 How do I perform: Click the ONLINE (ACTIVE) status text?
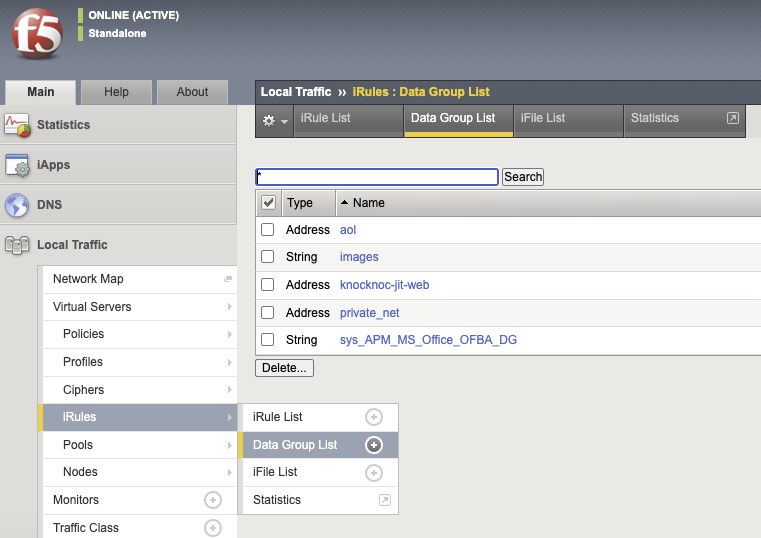coord(133,16)
